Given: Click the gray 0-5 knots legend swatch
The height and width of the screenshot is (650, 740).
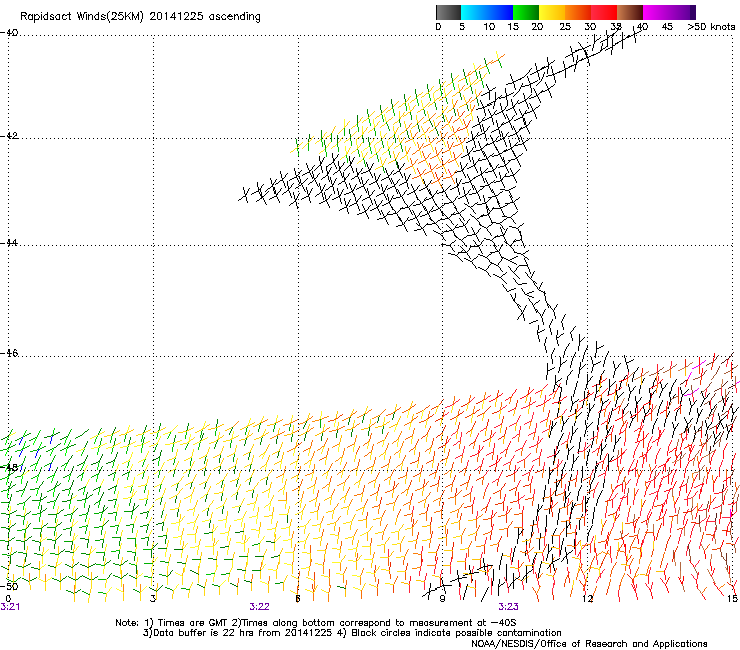Looking at the screenshot, I should [448, 12].
